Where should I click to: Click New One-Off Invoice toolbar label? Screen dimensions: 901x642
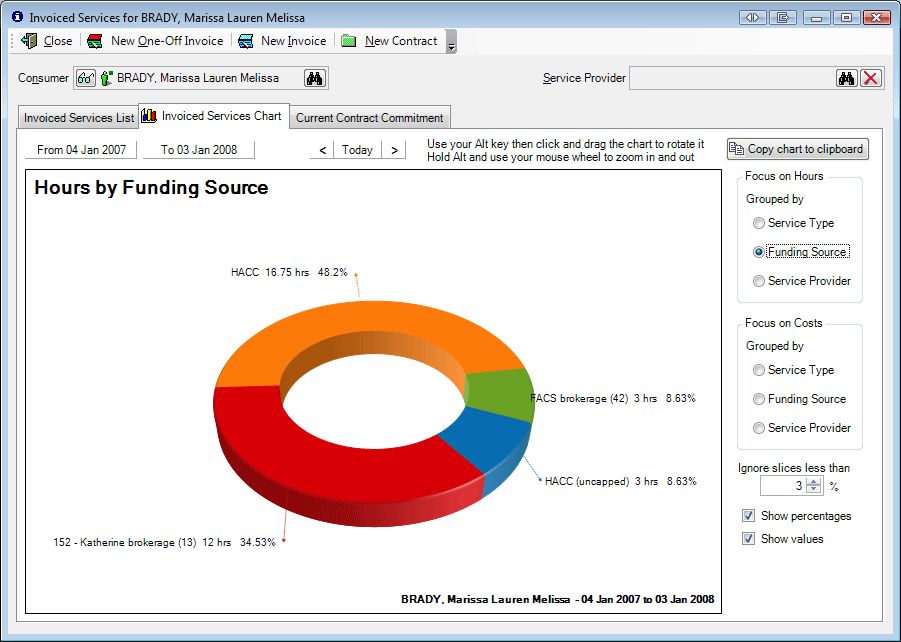tap(167, 41)
